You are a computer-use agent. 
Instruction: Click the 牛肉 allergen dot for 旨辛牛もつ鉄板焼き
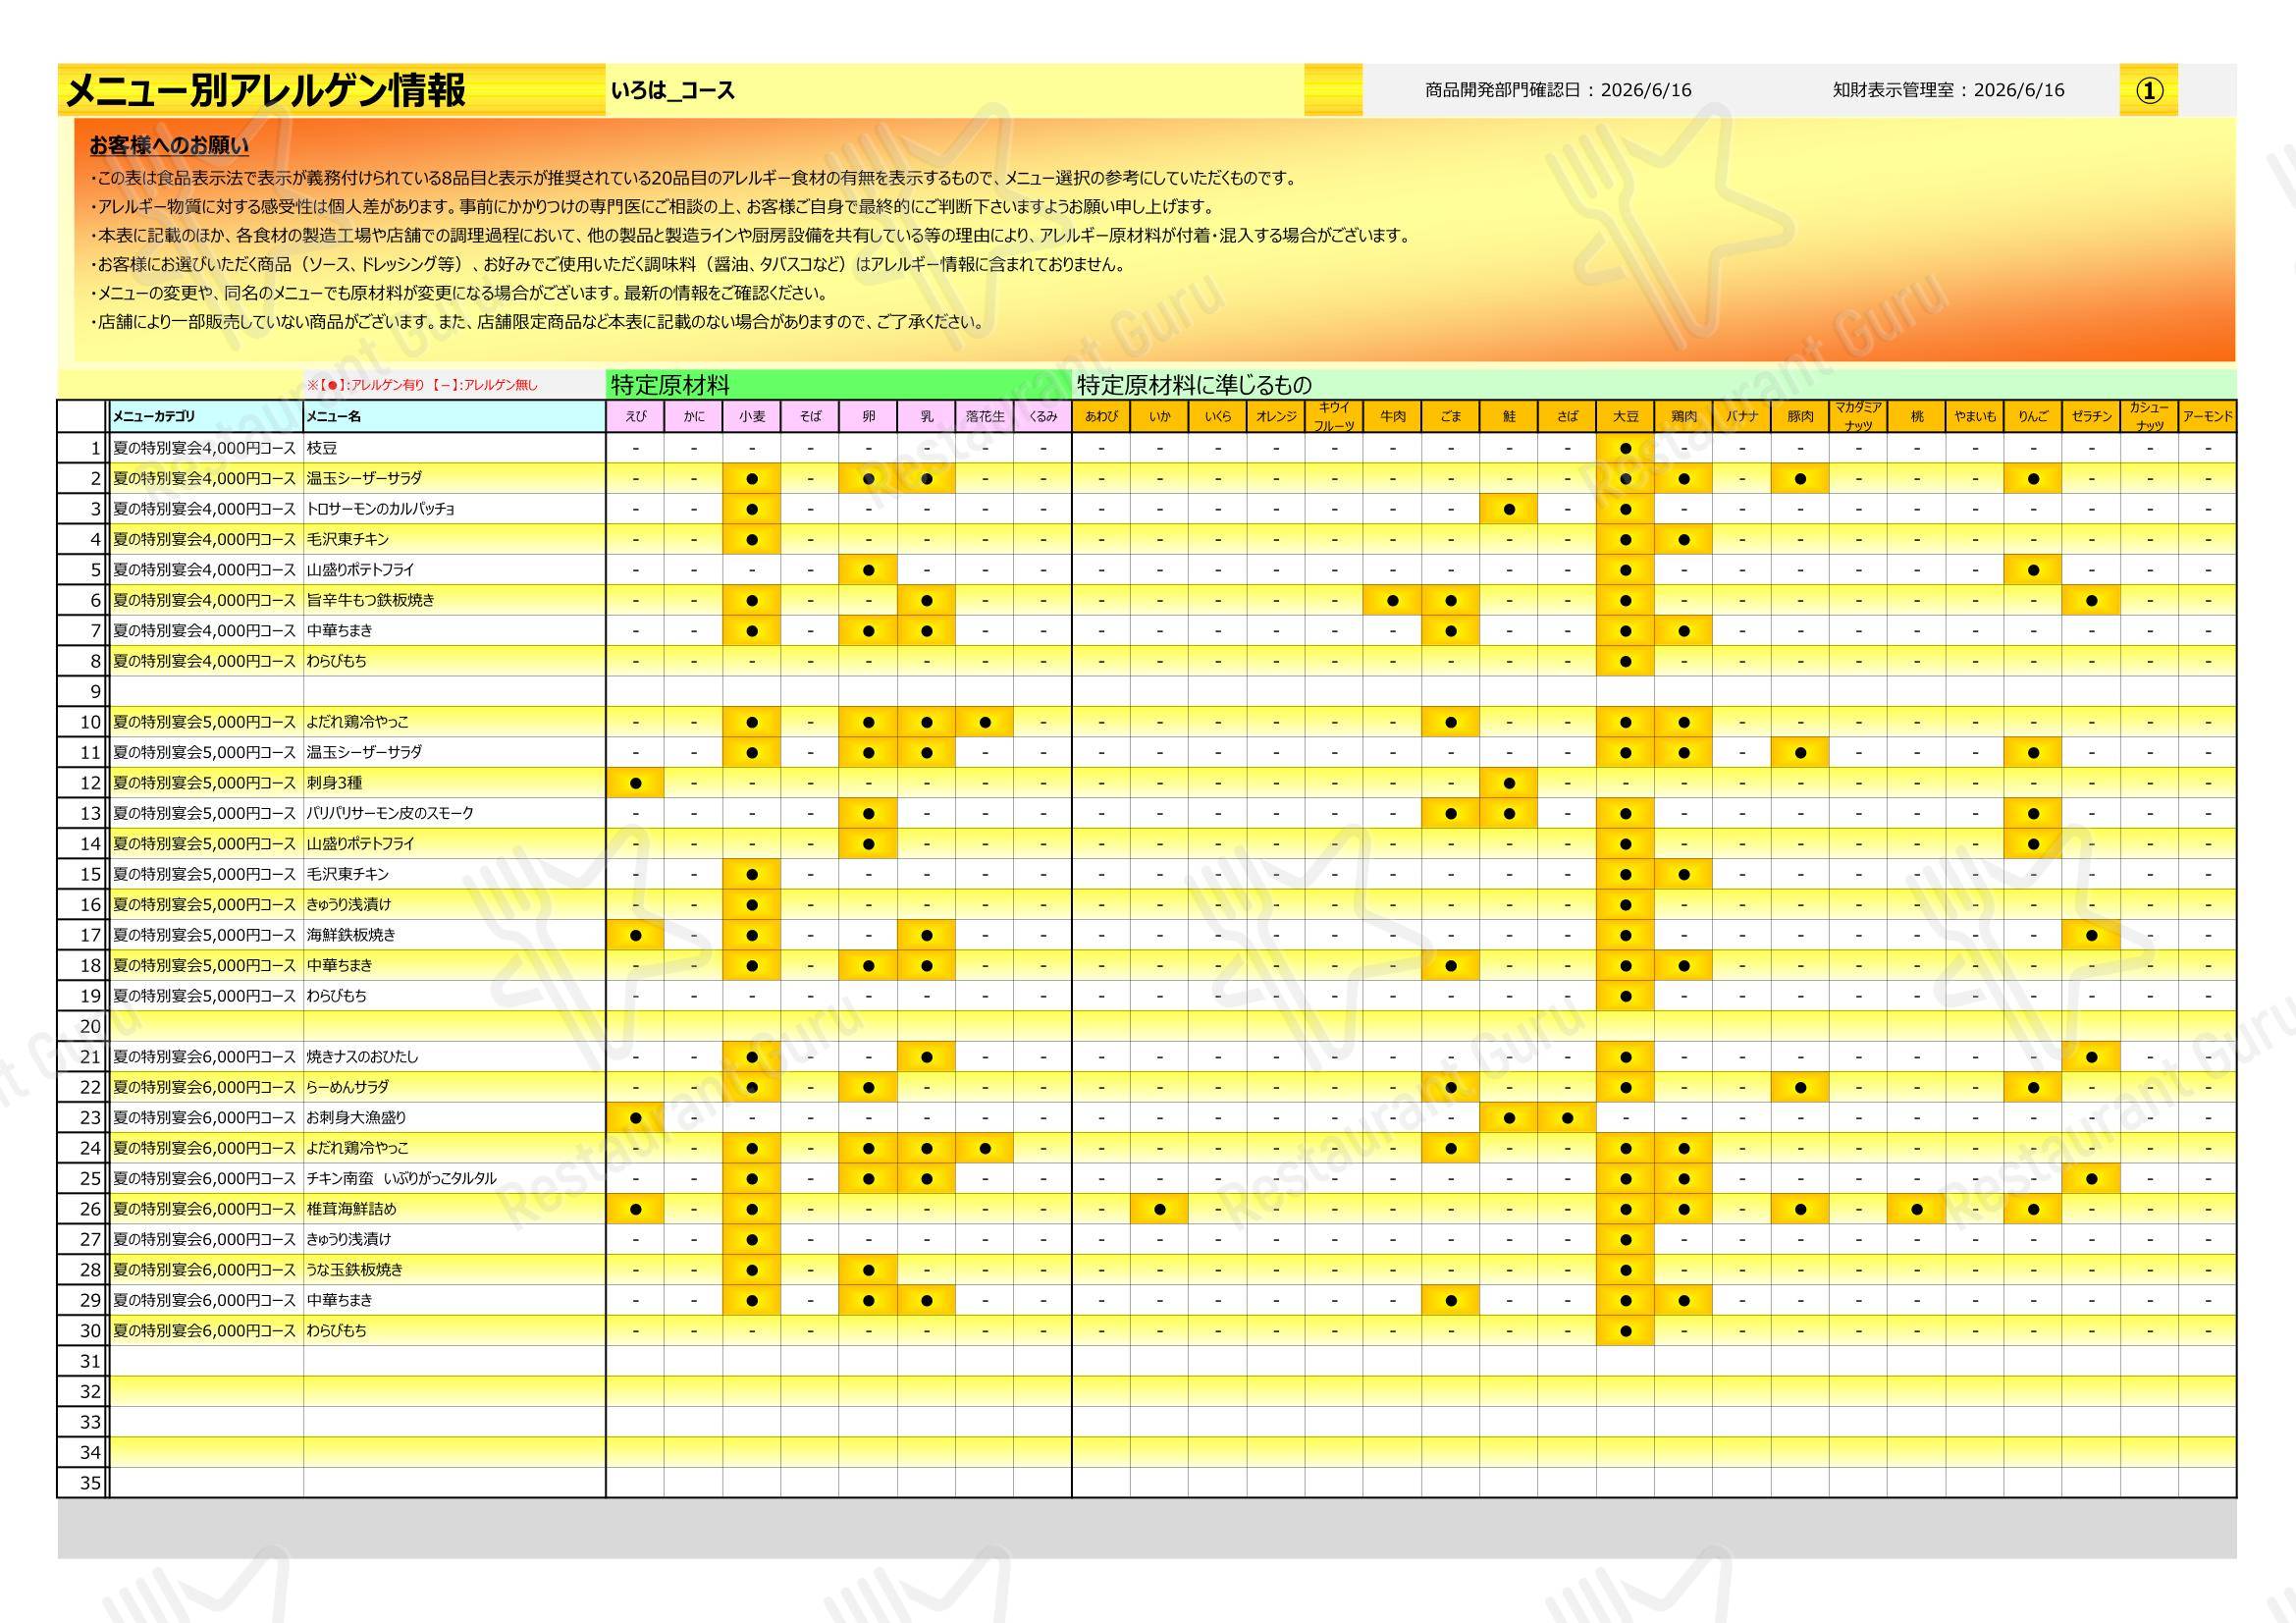1393,600
